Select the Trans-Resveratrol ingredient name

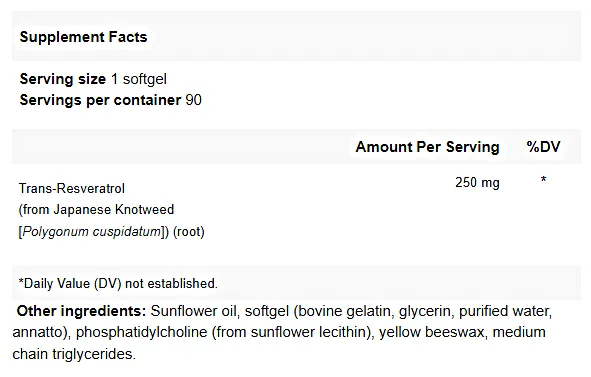click(x=72, y=188)
